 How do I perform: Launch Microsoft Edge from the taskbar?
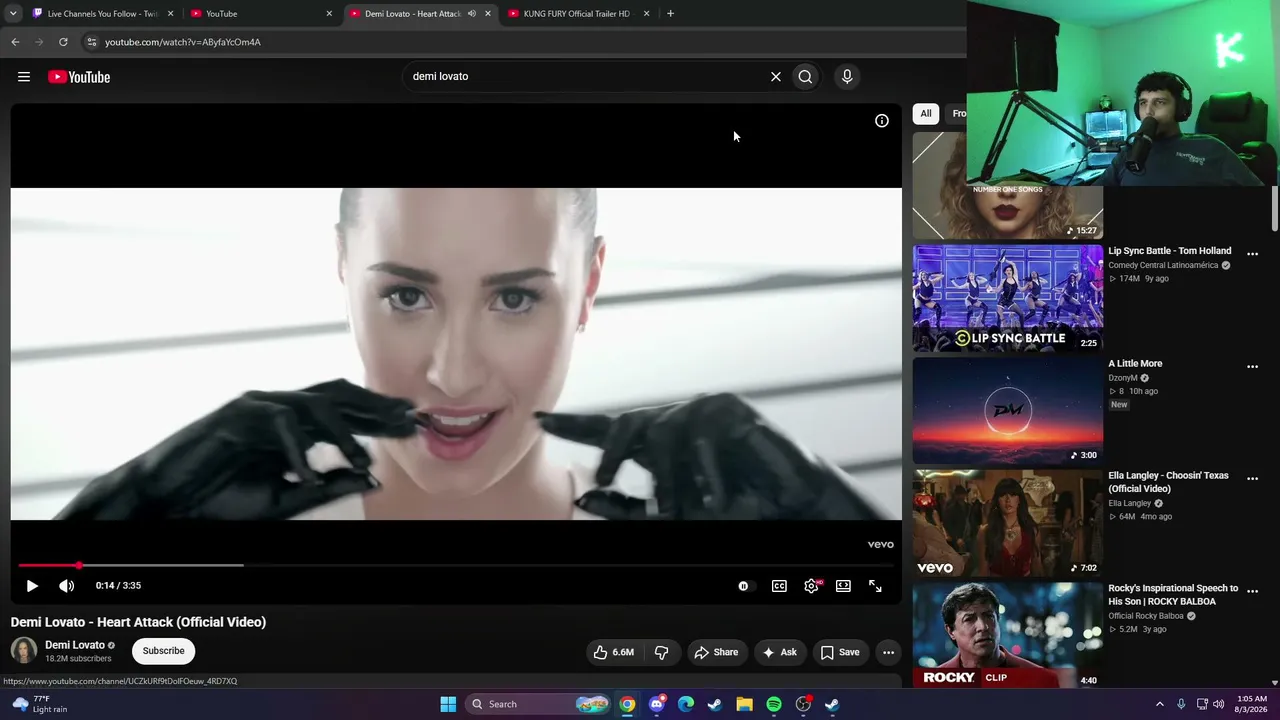(685, 704)
